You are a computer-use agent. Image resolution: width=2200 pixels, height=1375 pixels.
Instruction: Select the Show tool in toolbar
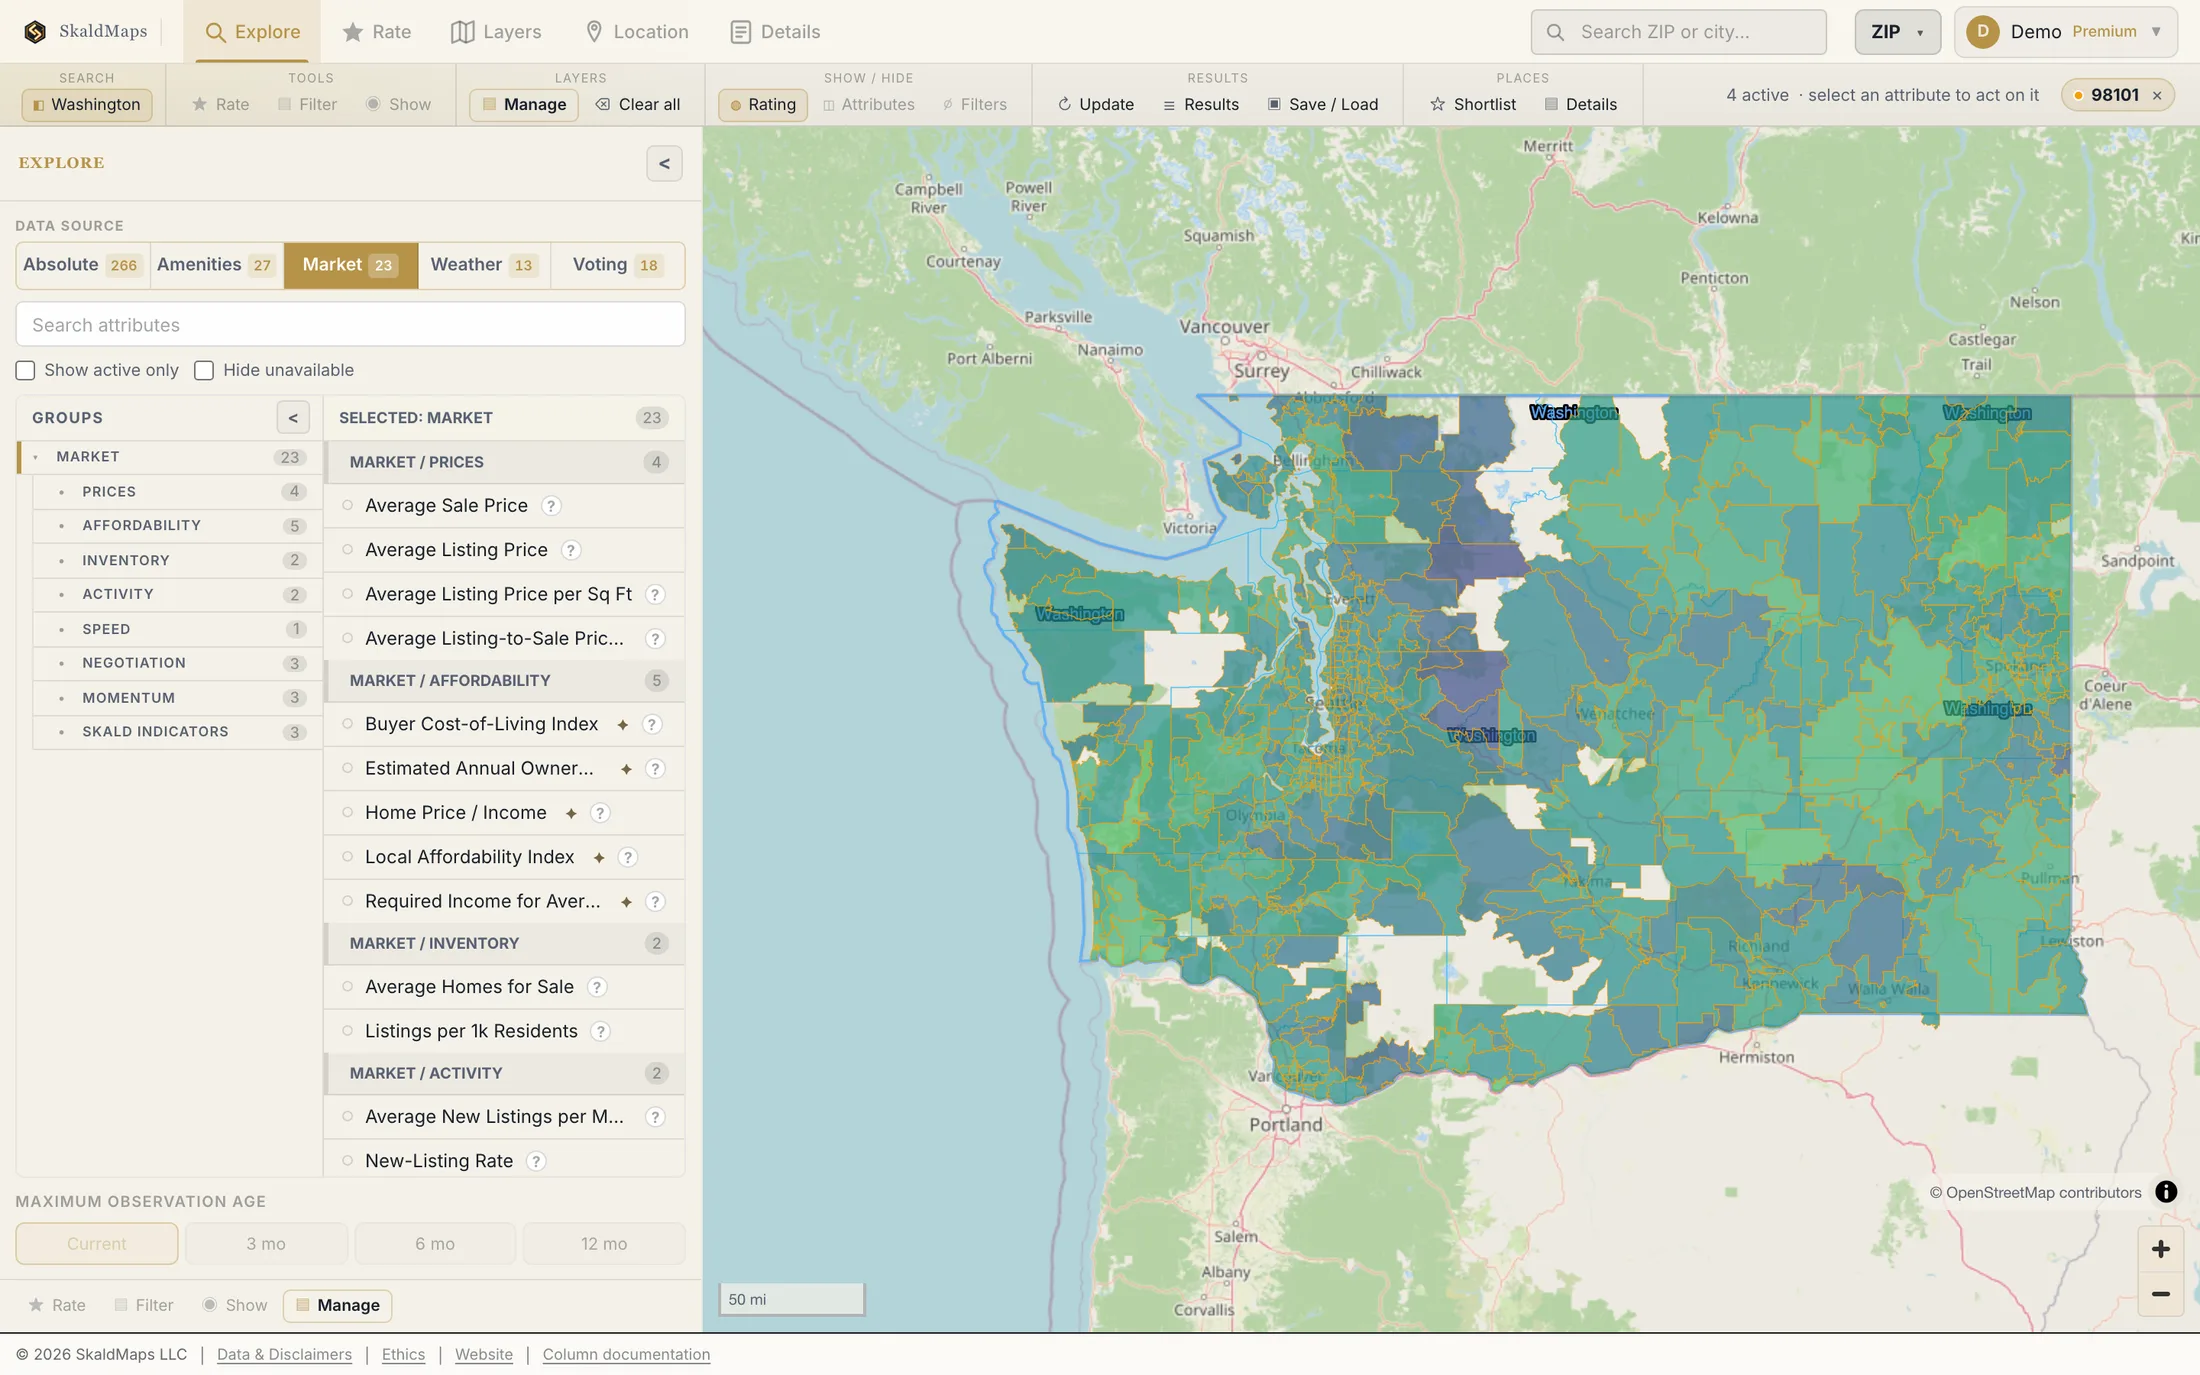coord(399,104)
